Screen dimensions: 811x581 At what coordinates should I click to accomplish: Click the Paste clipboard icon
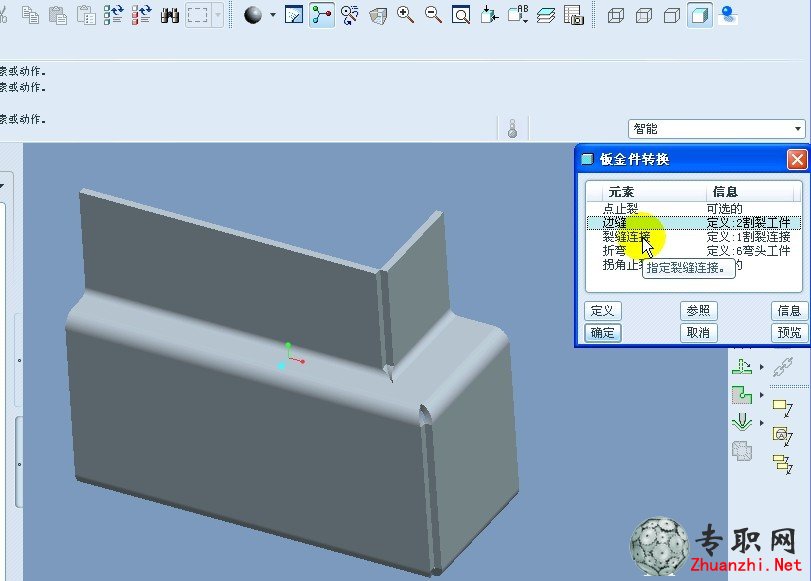(x=58, y=15)
